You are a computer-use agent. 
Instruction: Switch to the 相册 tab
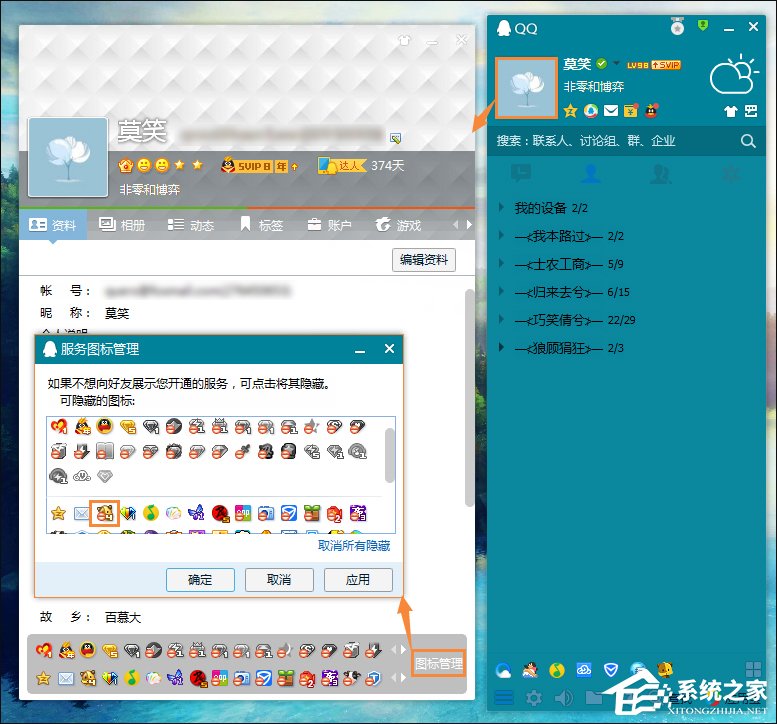click(122, 225)
